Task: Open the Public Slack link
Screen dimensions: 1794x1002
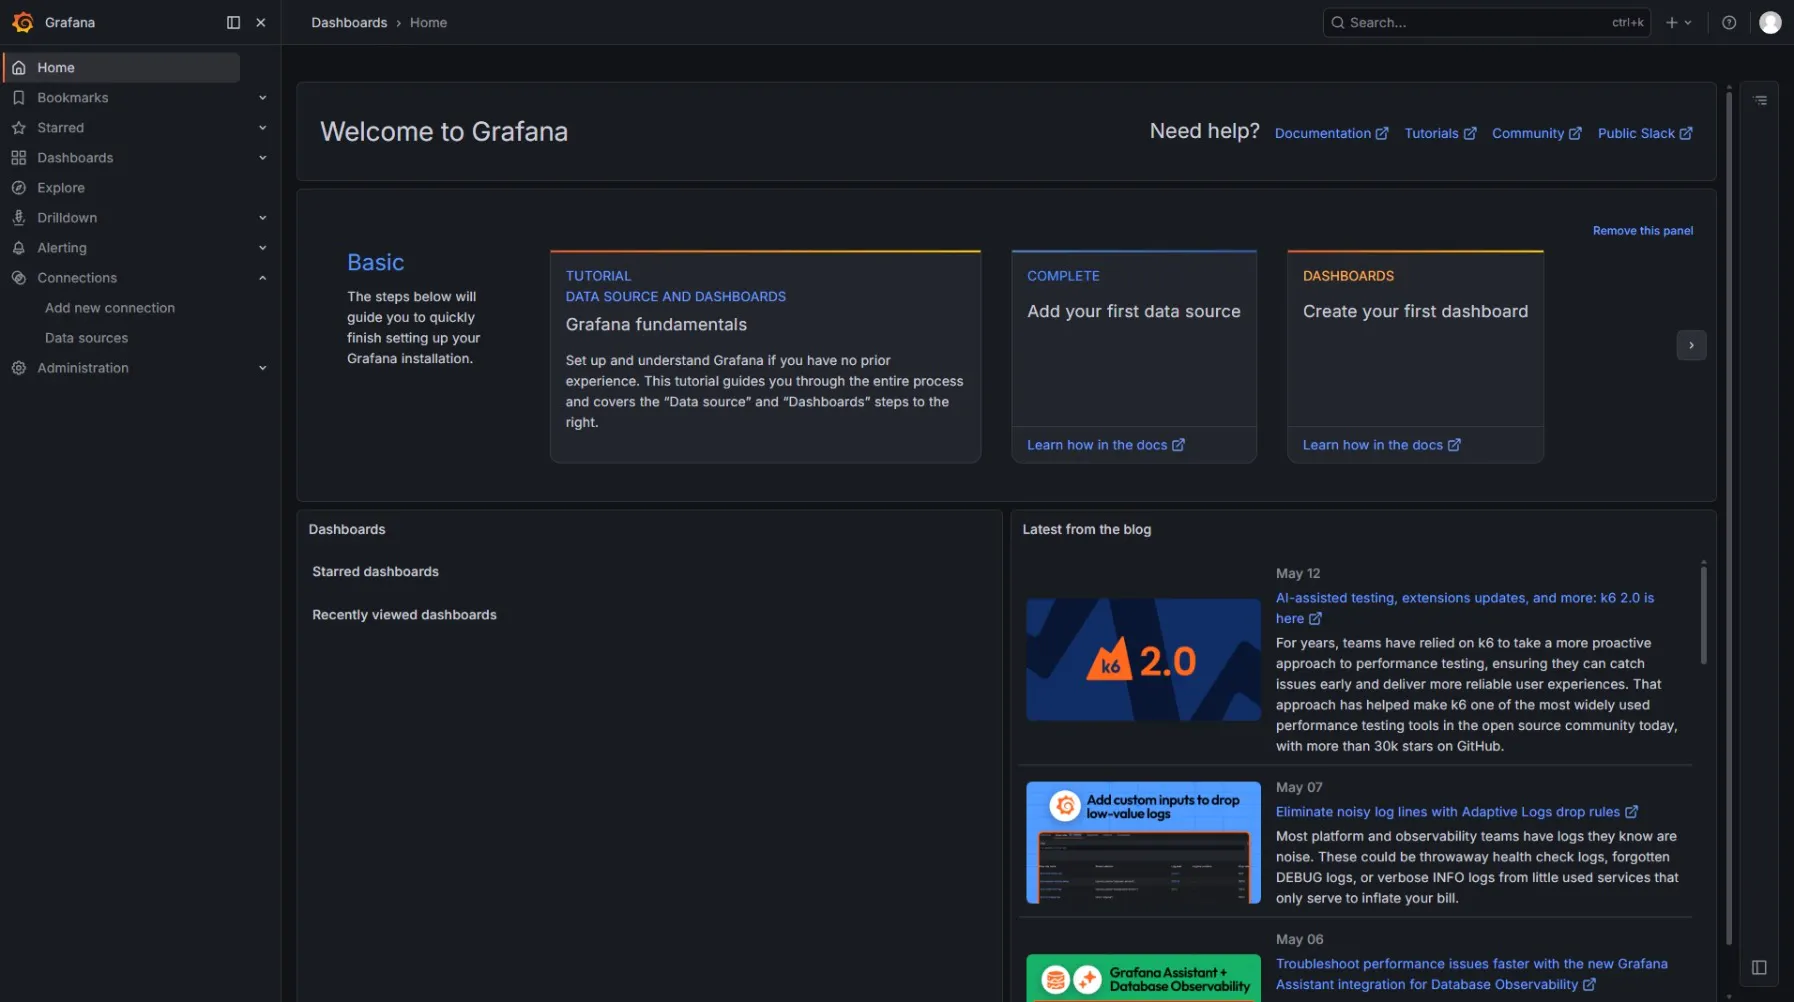Action: coord(1645,133)
